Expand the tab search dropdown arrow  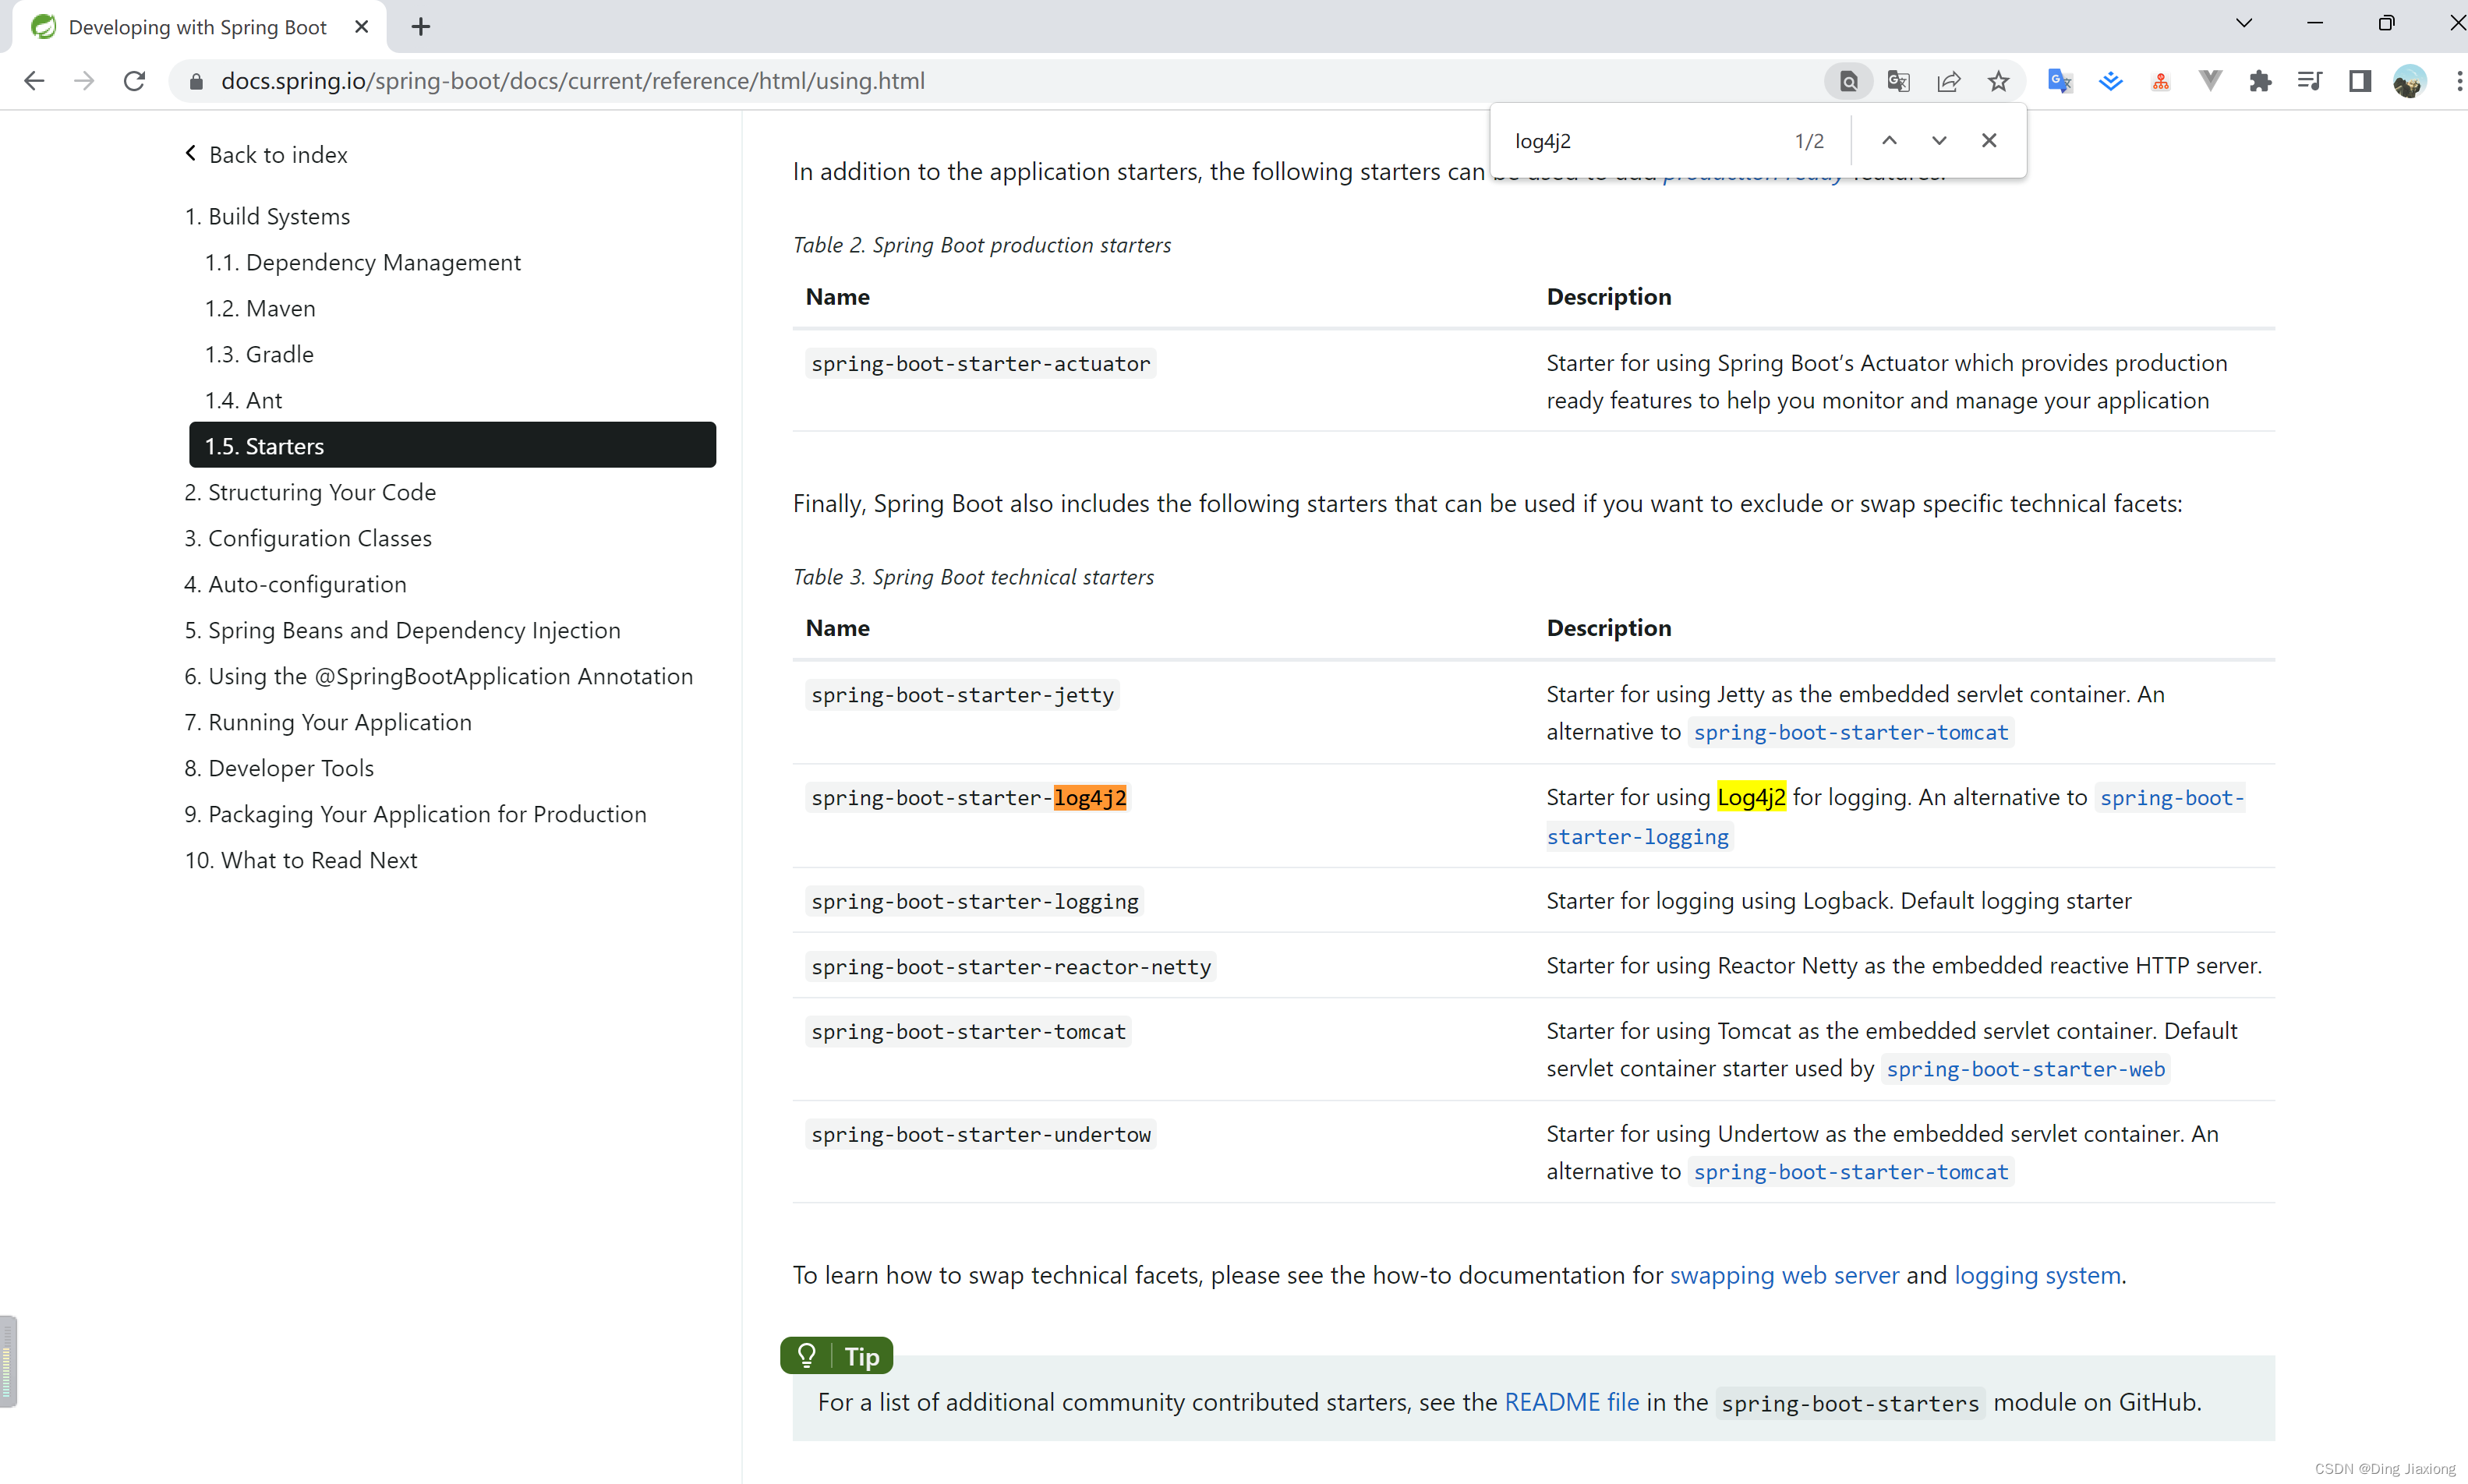click(x=2244, y=23)
